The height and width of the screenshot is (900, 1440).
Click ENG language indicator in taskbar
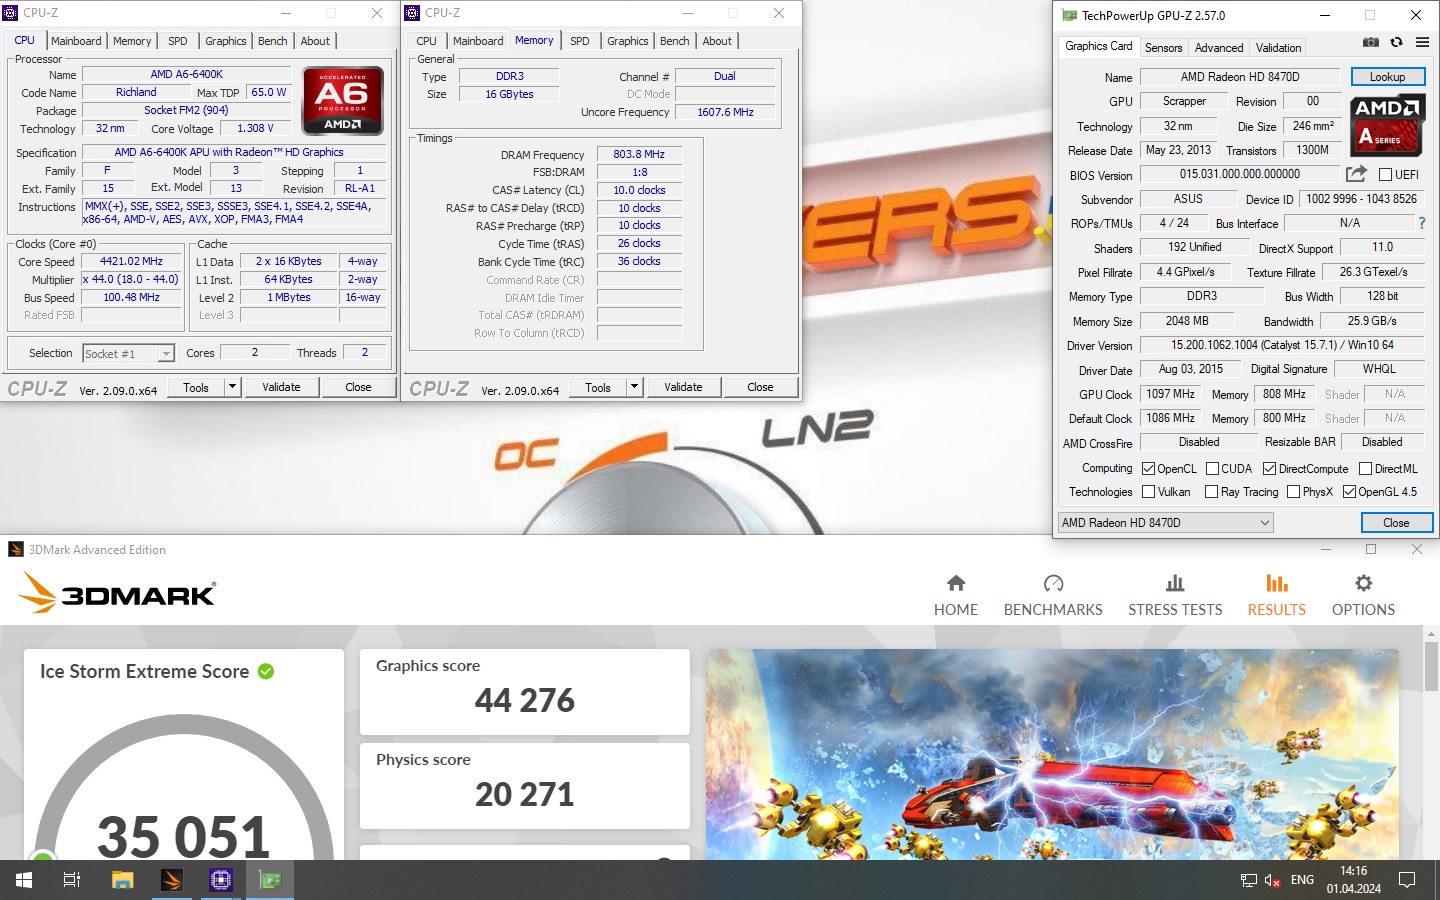pyautogui.click(x=1302, y=880)
